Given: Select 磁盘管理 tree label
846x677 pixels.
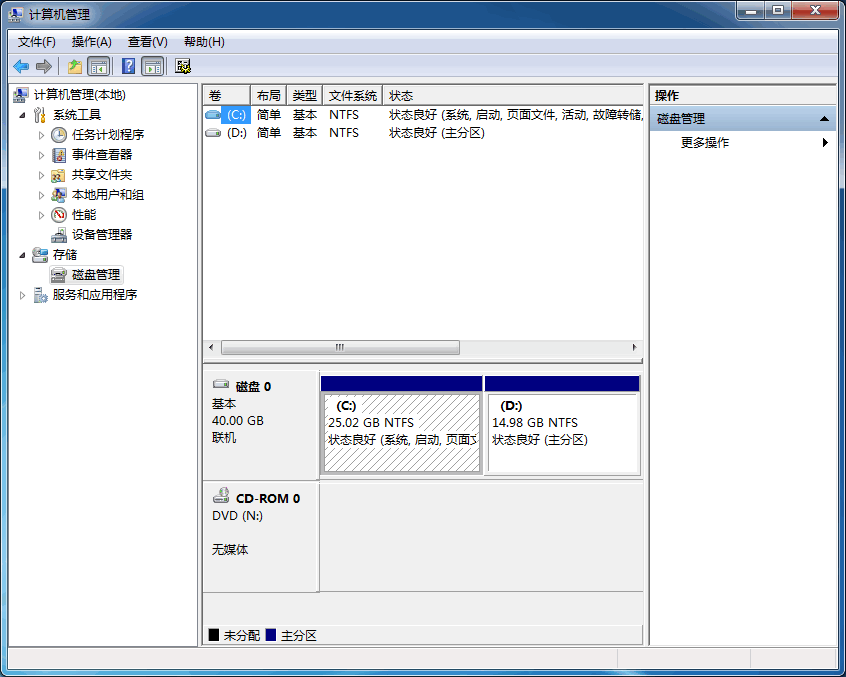Looking at the screenshot, I should 96,275.
